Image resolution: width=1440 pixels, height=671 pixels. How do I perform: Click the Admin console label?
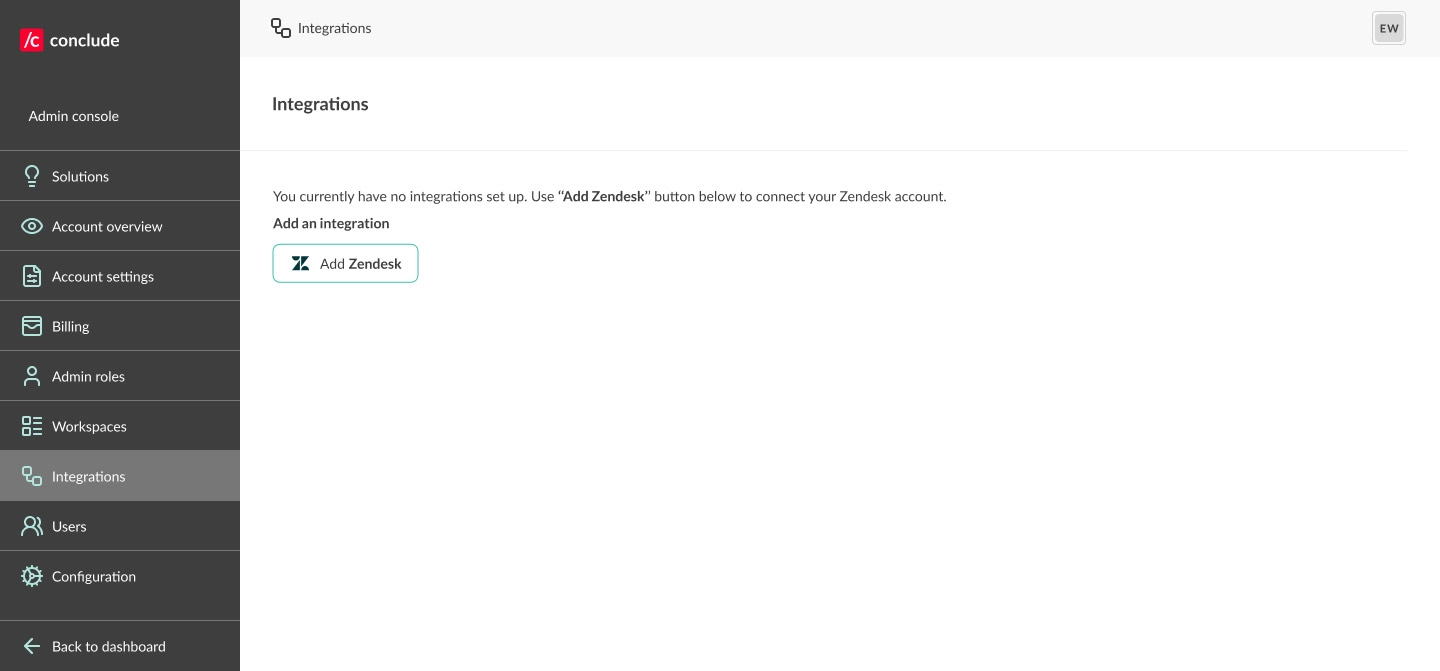tap(73, 116)
